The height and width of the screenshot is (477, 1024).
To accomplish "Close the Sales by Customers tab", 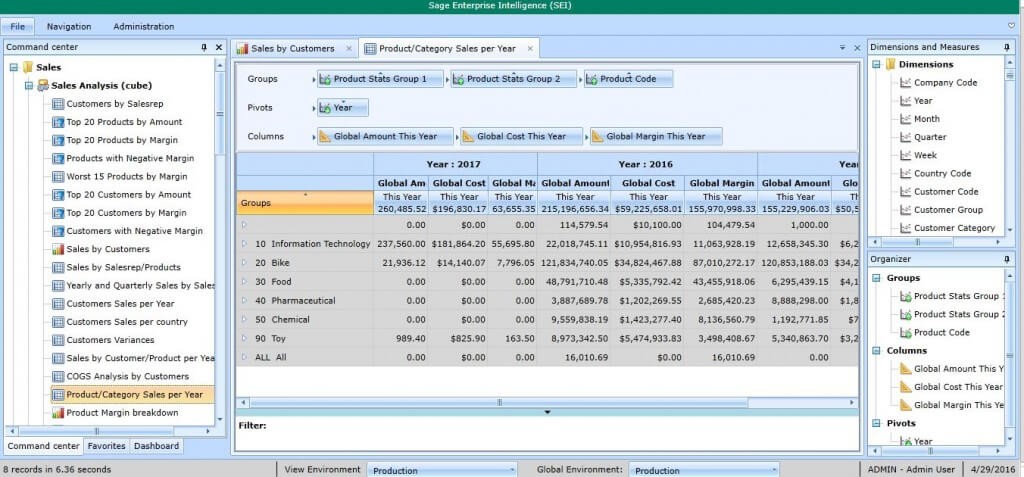I will click(x=348, y=48).
